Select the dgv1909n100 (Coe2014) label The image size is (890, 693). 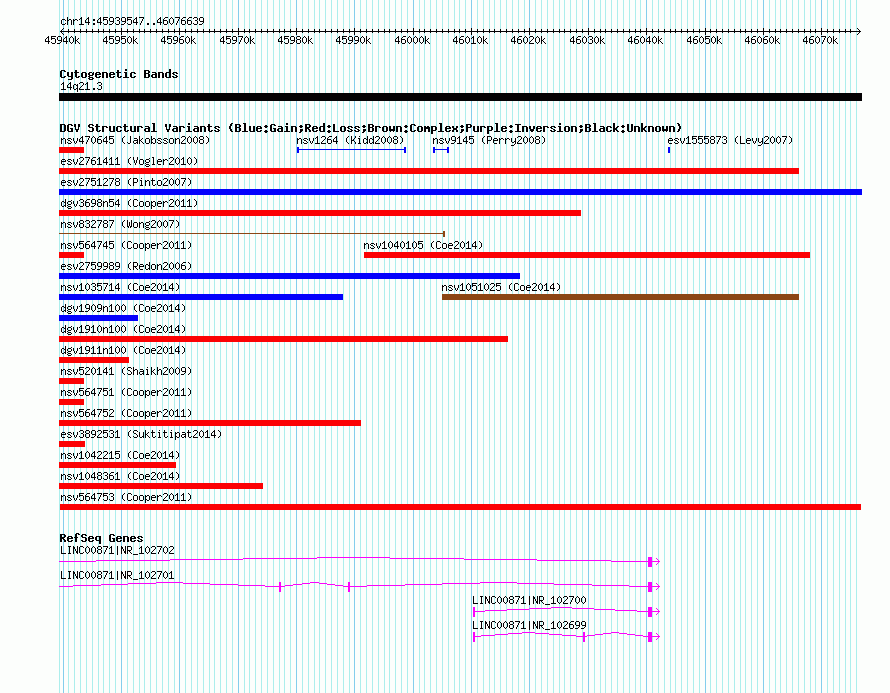coord(123,308)
